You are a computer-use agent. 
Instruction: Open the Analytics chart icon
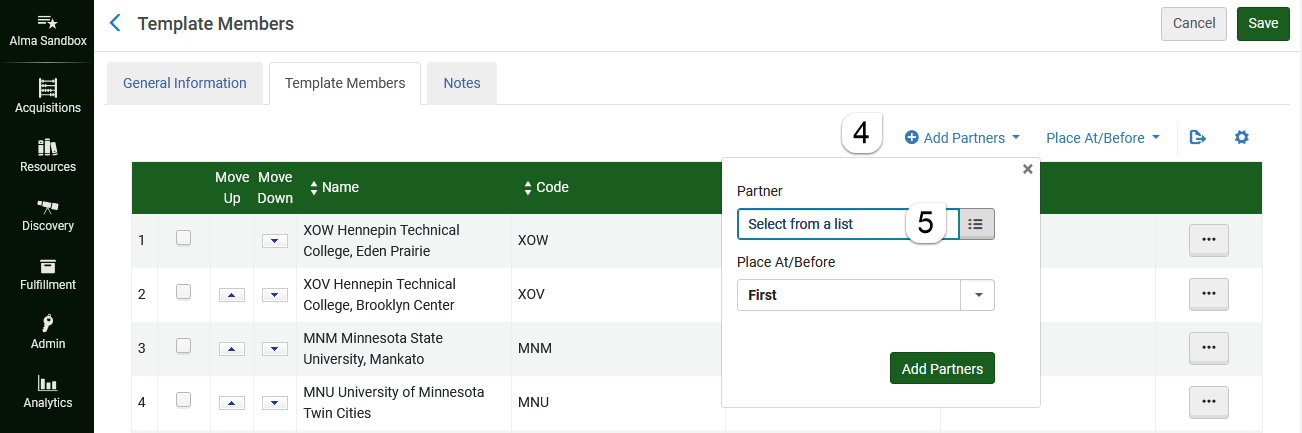(x=47, y=383)
